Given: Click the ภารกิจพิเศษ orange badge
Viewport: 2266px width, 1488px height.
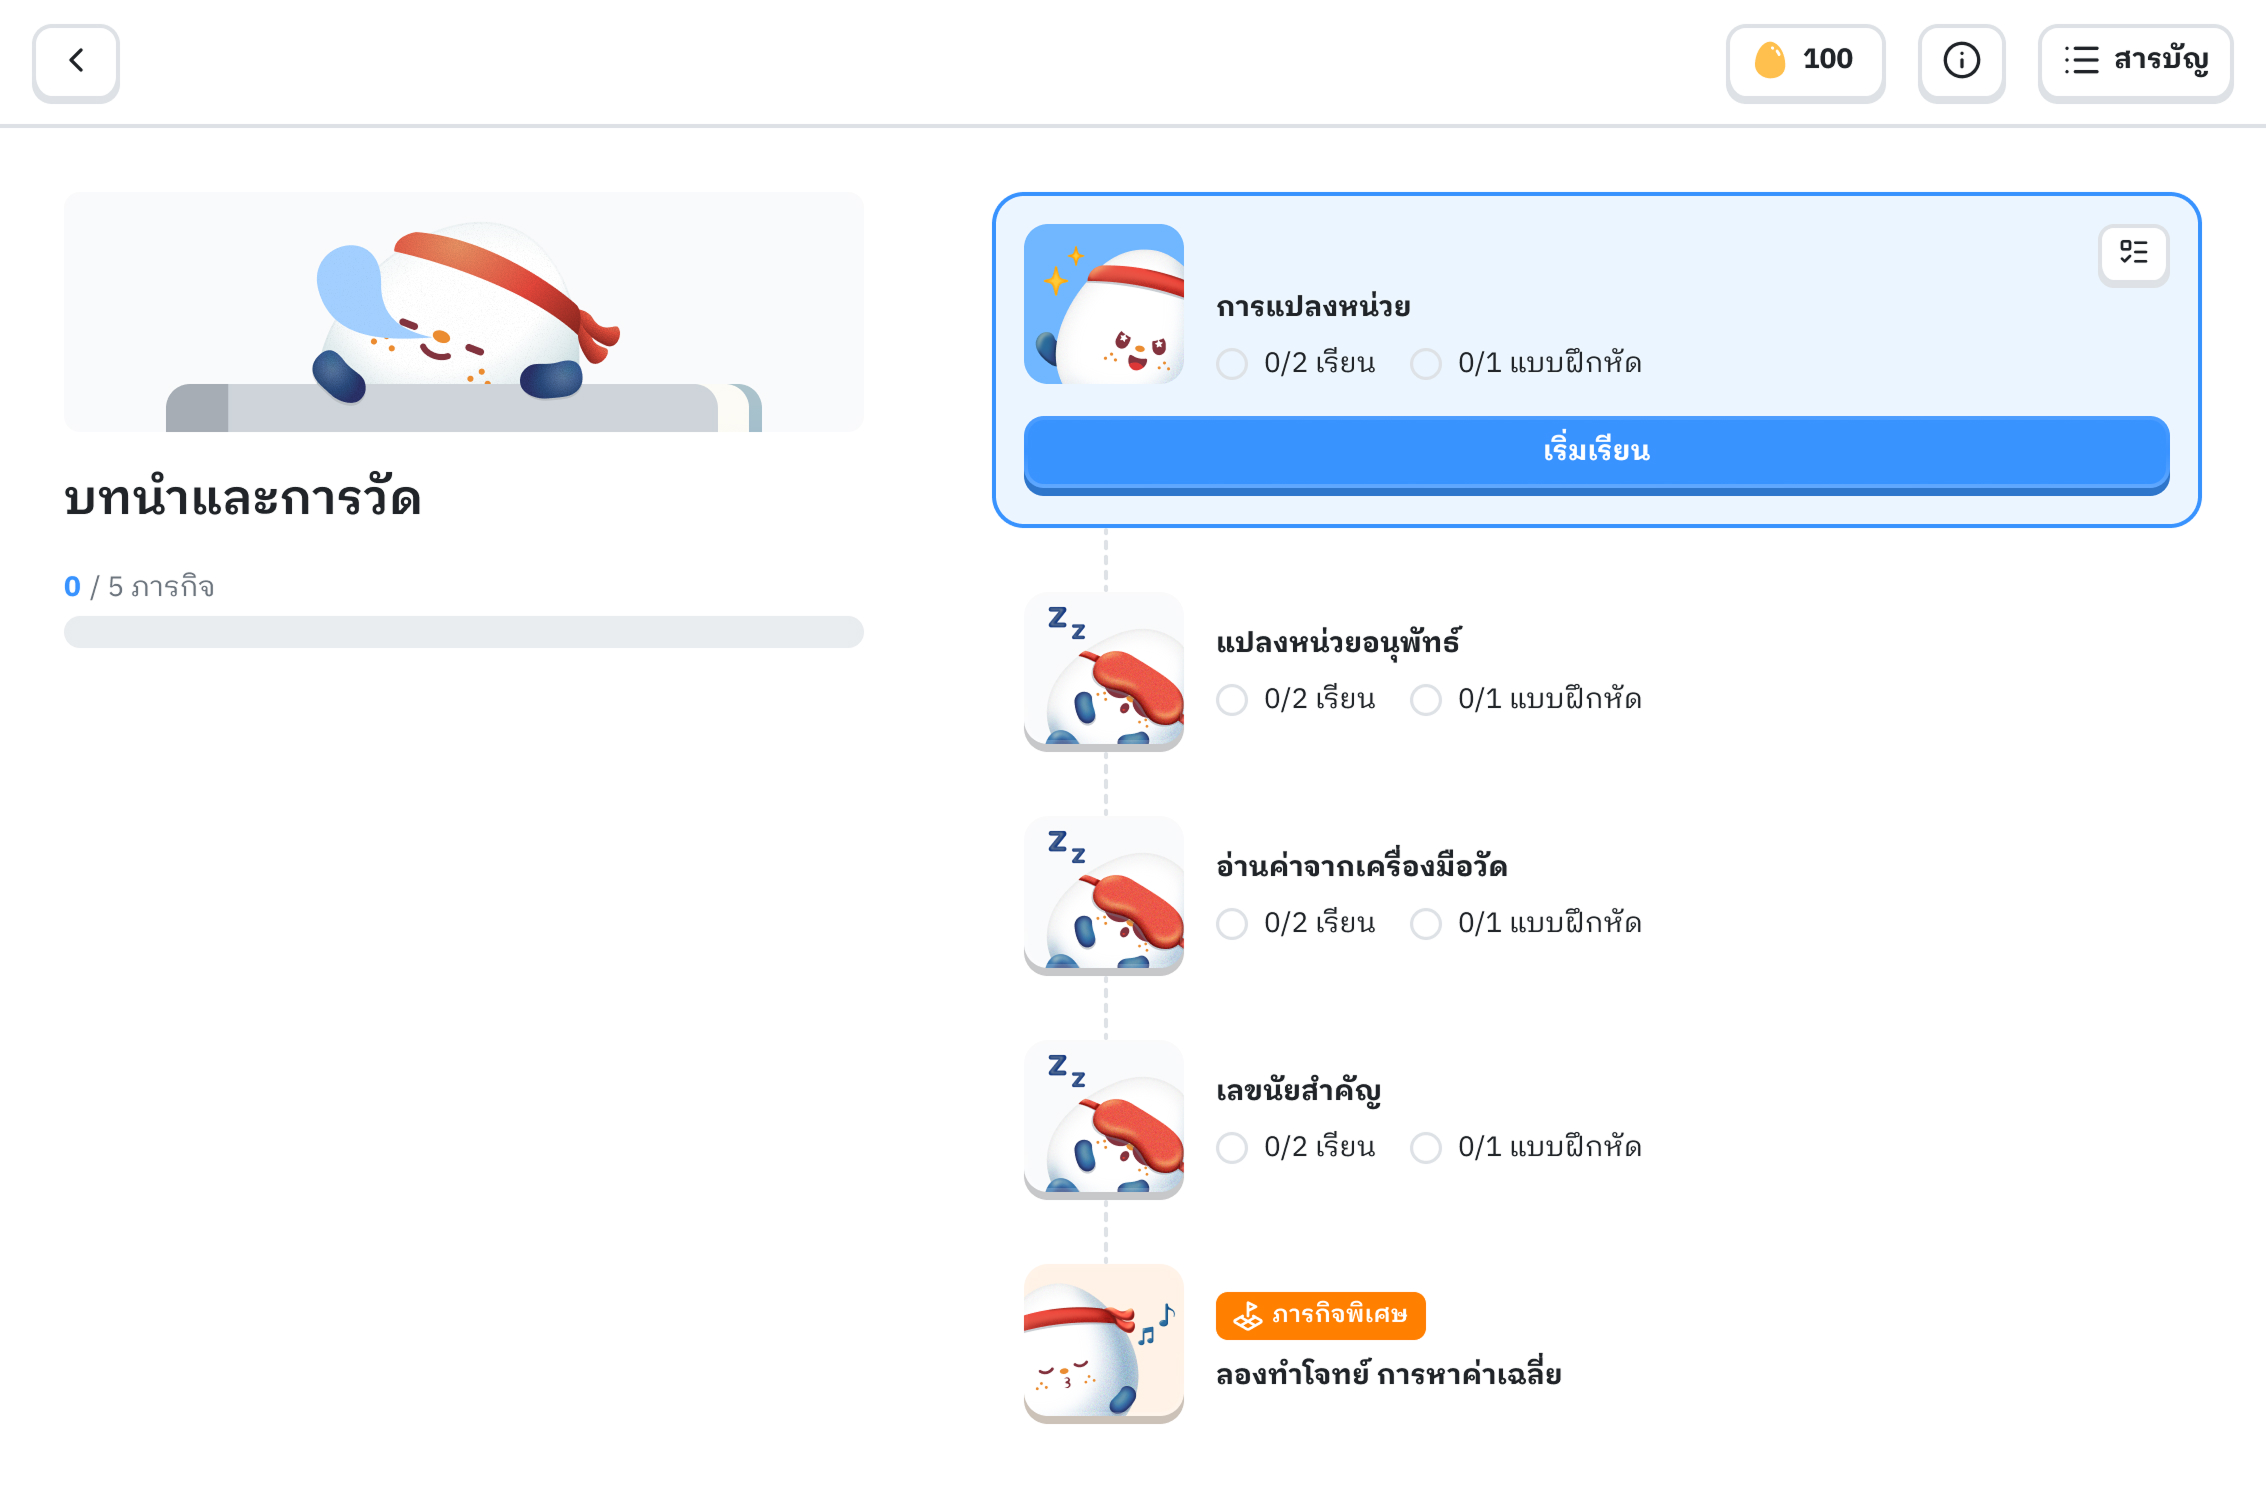Looking at the screenshot, I should (1320, 1315).
